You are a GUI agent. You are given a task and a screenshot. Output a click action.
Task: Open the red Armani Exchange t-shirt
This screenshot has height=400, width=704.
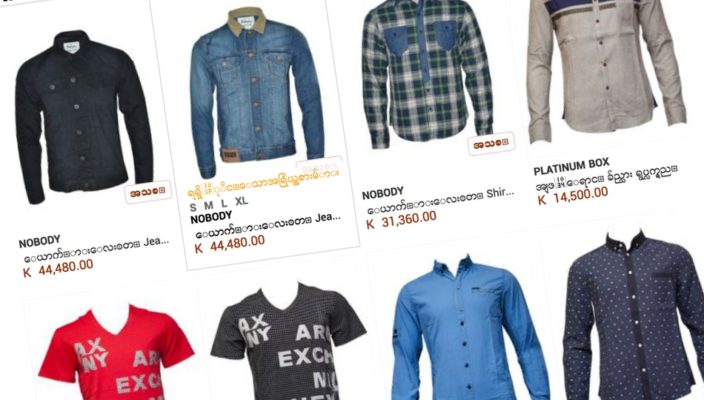pos(118,352)
